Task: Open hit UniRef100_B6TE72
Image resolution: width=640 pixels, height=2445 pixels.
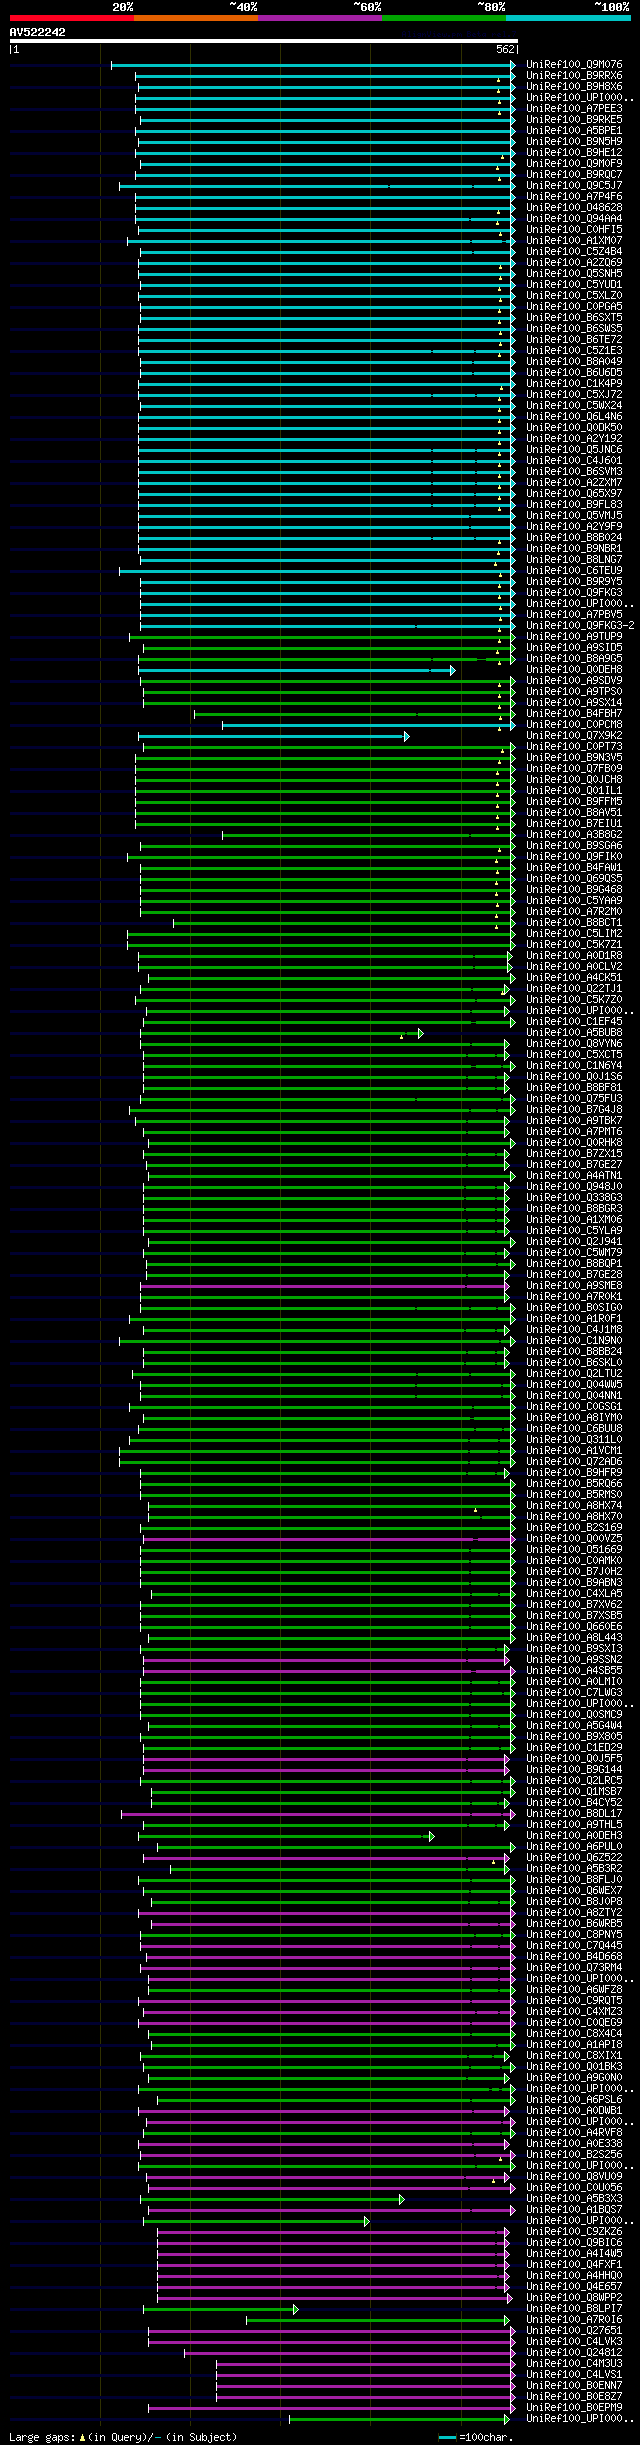Action: 574,340
